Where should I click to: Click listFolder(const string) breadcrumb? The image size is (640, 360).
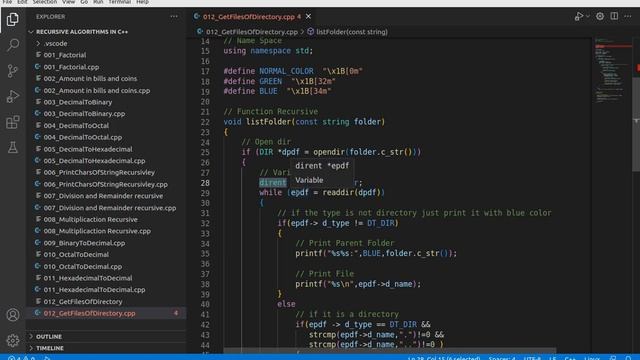[352, 31]
